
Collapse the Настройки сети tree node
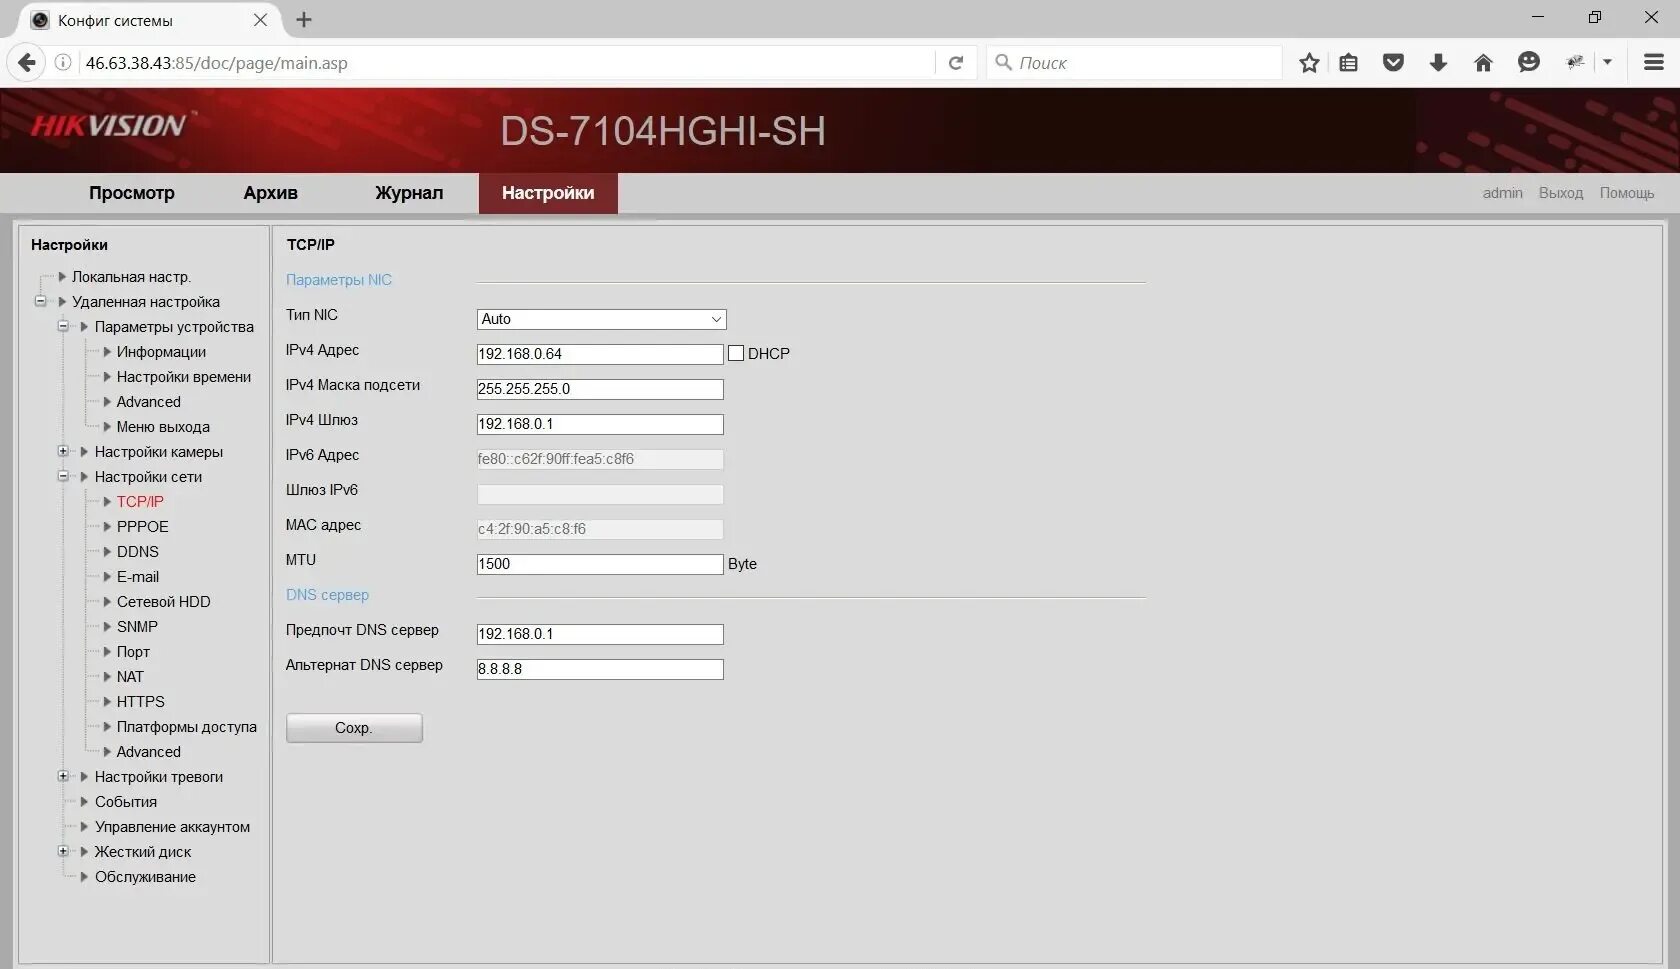[x=63, y=476]
